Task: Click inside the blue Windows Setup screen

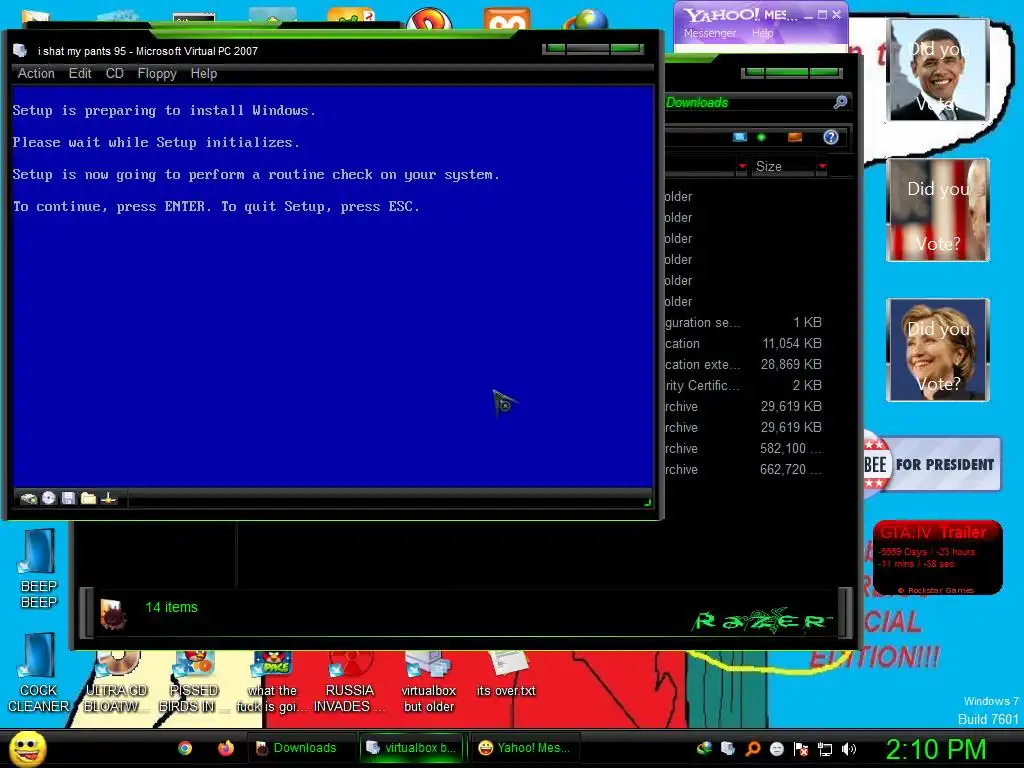Action: coord(333,286)
